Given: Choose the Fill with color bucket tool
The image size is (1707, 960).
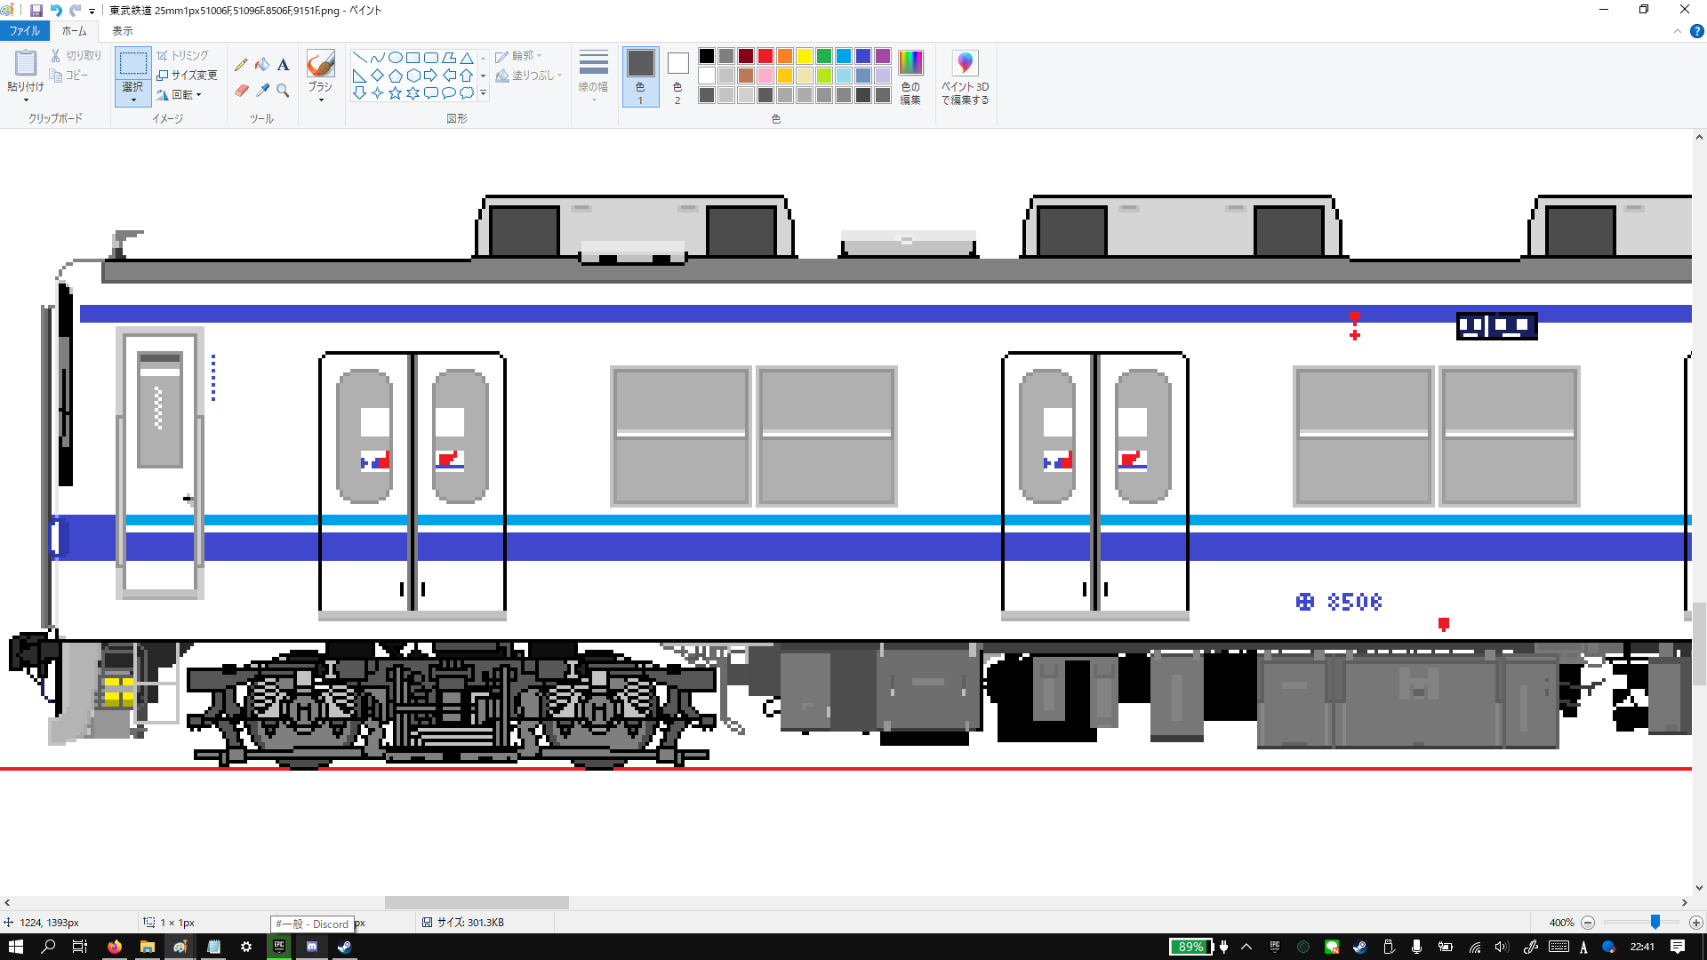Looking at the screenshot, I should coord(262,65).
